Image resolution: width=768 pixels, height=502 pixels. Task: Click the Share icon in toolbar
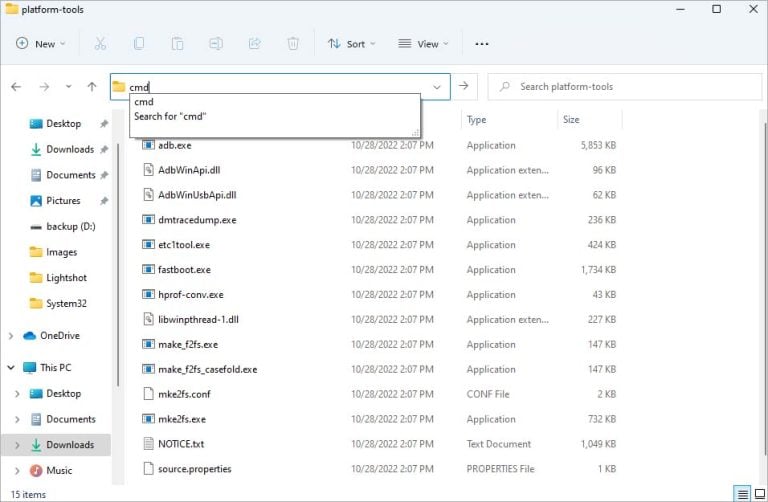click(x=254, y=44)
